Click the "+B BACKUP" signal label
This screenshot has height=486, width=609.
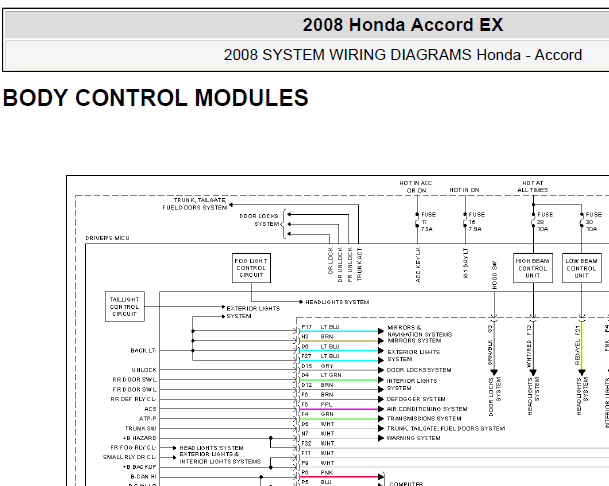pyautogui.click(x=139, y=467)
